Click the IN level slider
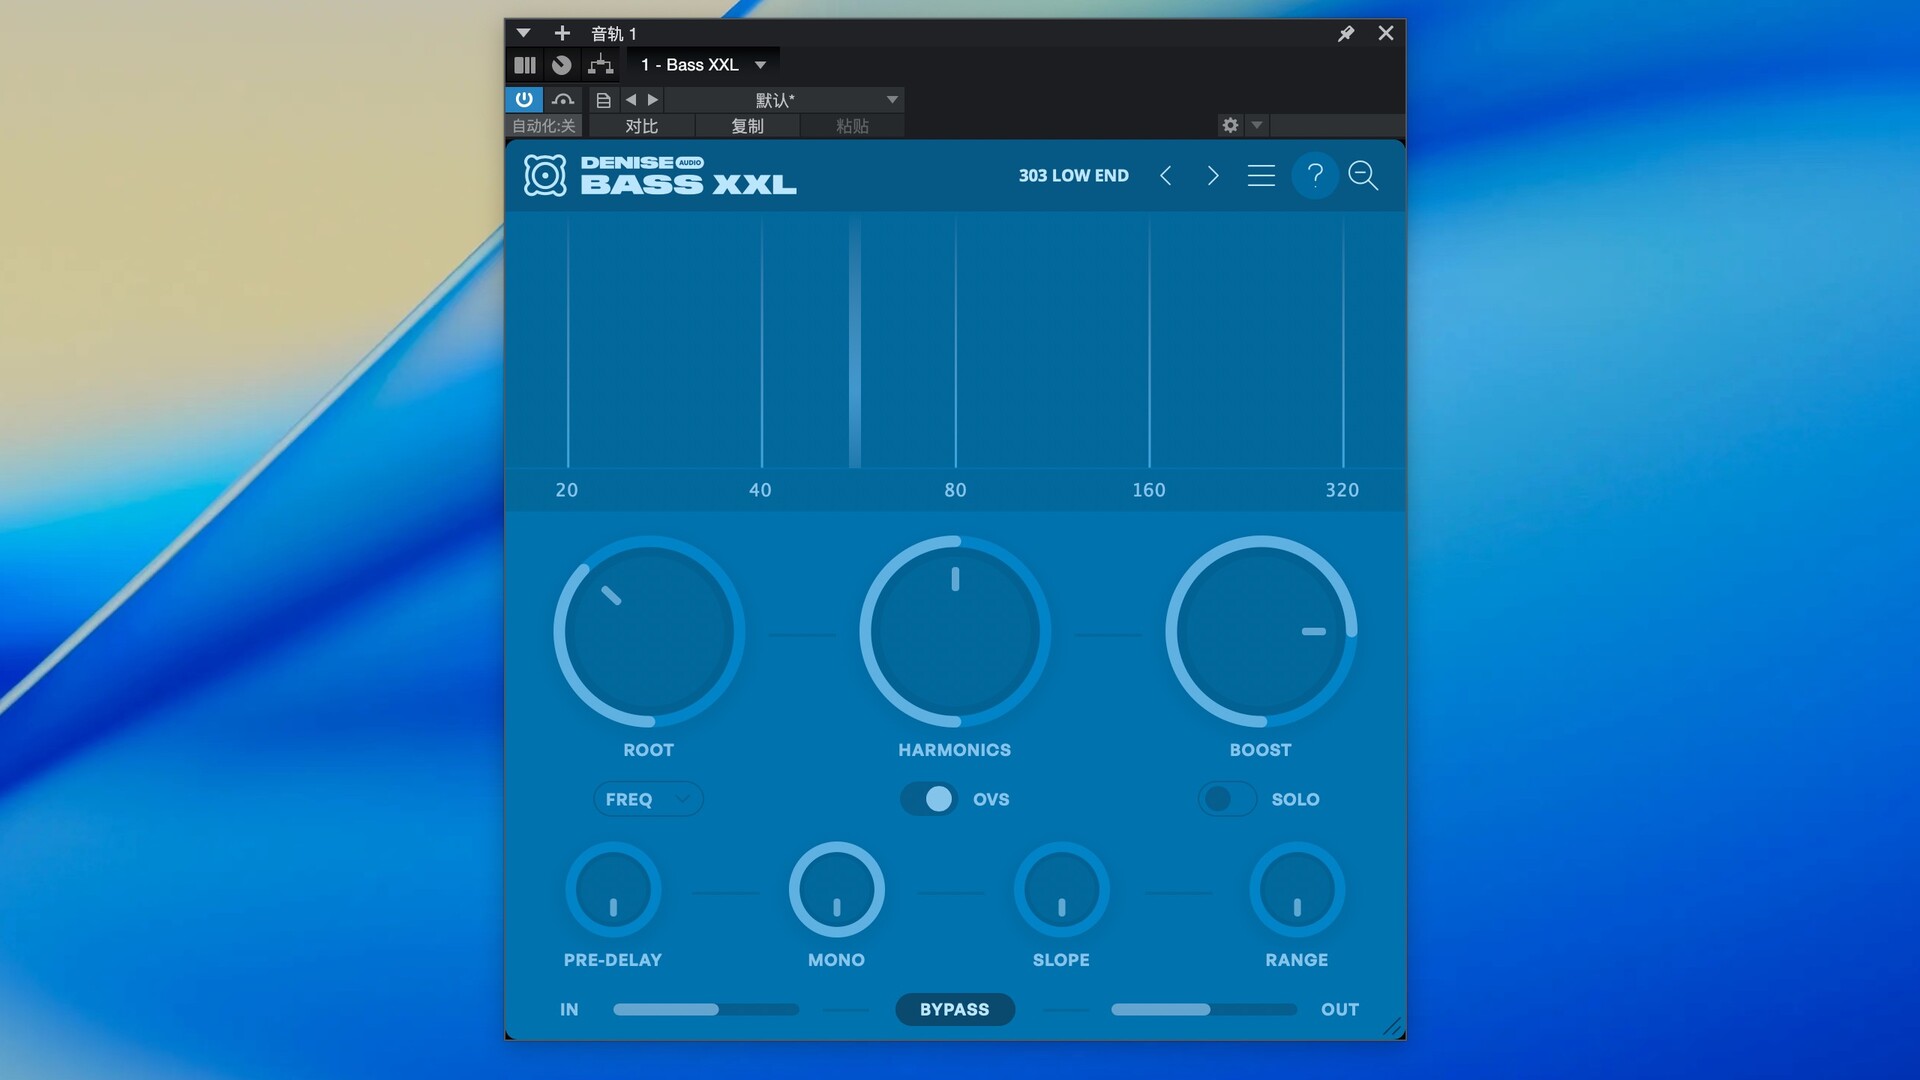The width and height of the screenshot is (1920, 1080). (706, 1010)
